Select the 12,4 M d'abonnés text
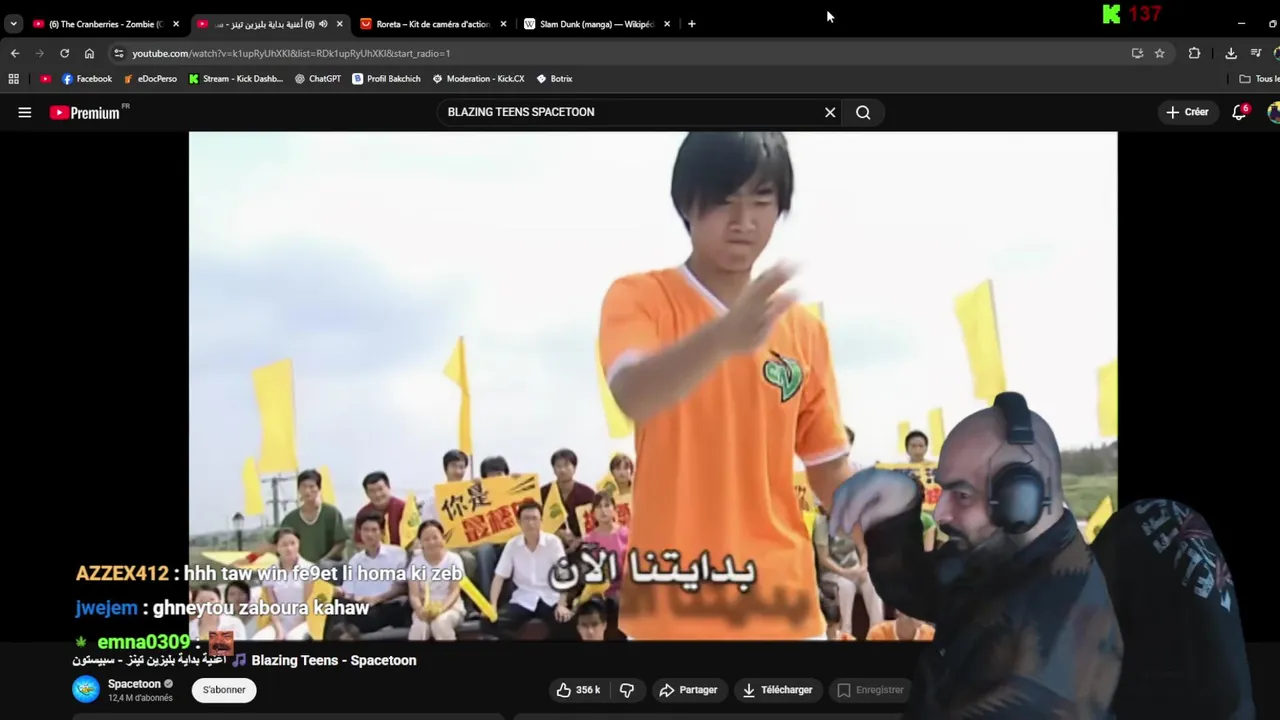 point(140,698)
